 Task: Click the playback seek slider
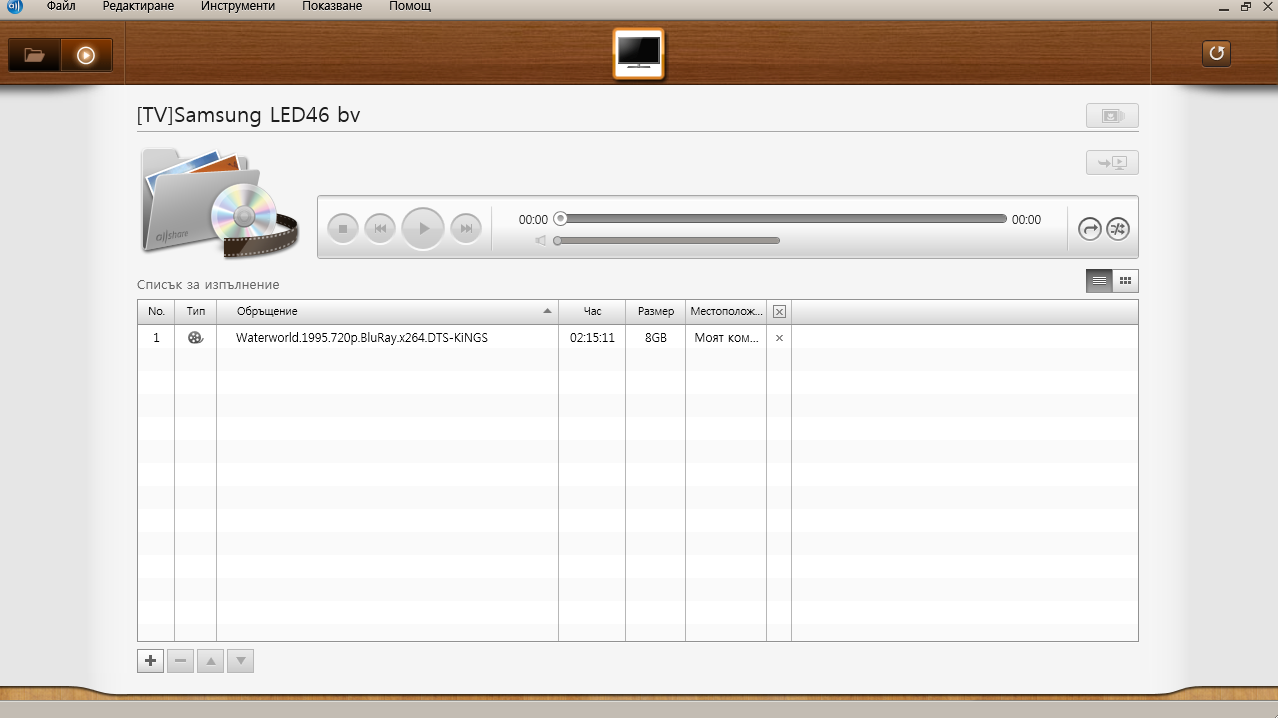[781, 218]
